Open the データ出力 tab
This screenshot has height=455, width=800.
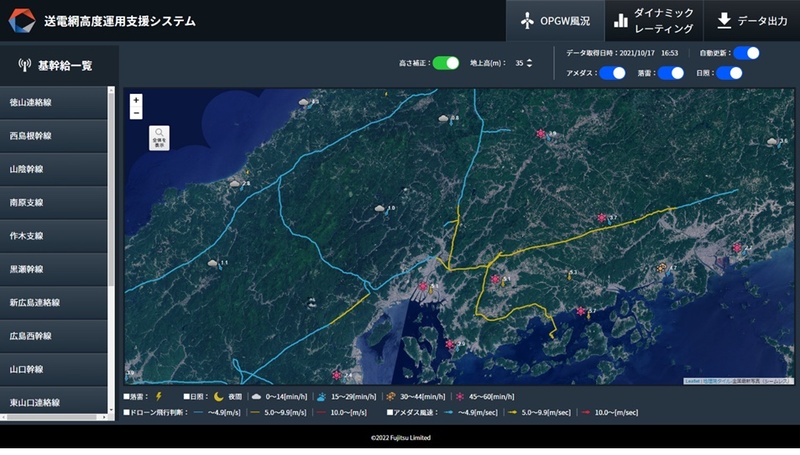pos(752,21)
